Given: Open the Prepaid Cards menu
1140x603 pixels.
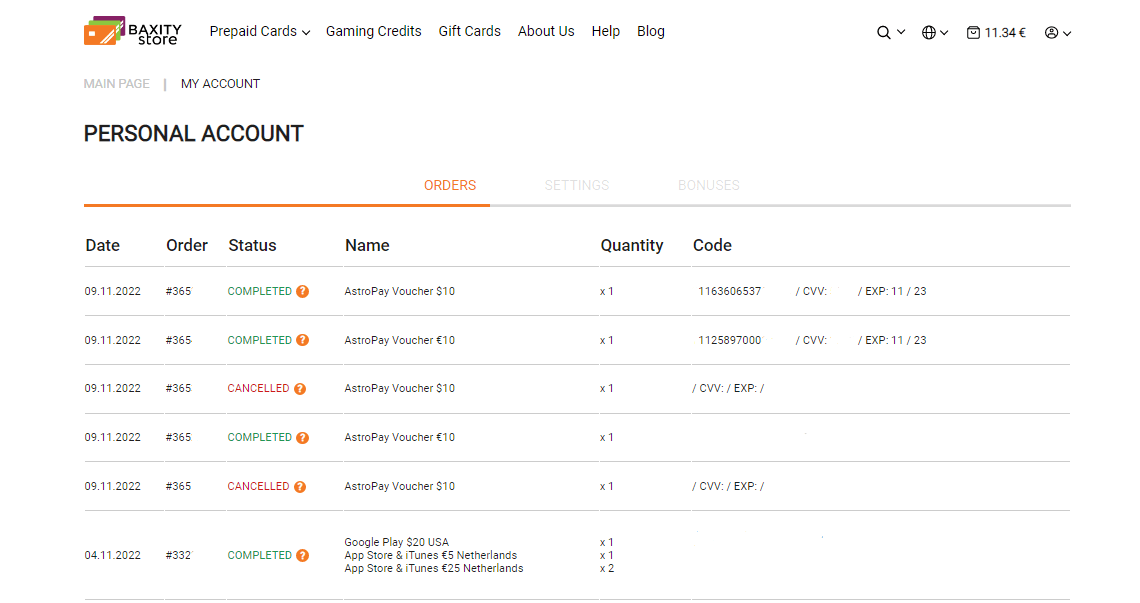Looking at the screenshot, I should tap(253, 31).
